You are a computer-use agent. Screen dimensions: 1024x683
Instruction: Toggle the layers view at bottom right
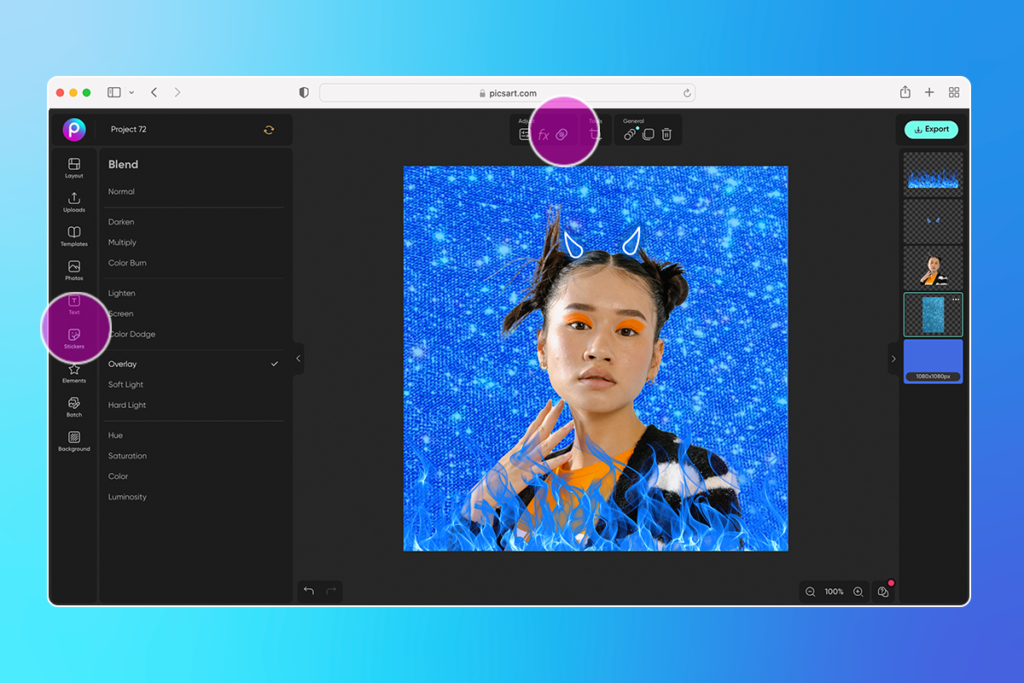883,591
